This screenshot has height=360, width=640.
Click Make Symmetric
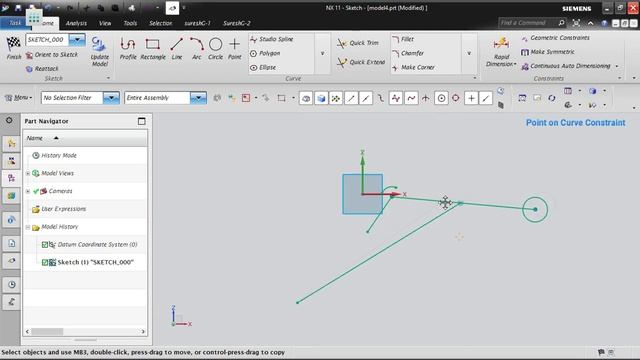[x=548, y=52]
